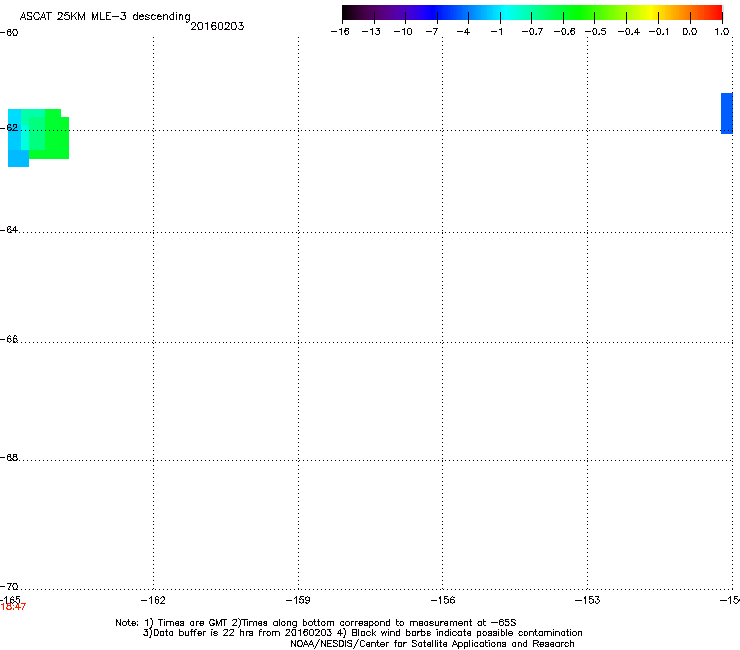Viewport: 740px width, 650px height.
Task: Click the color bar label 1.0
Action: click(722, 32)
